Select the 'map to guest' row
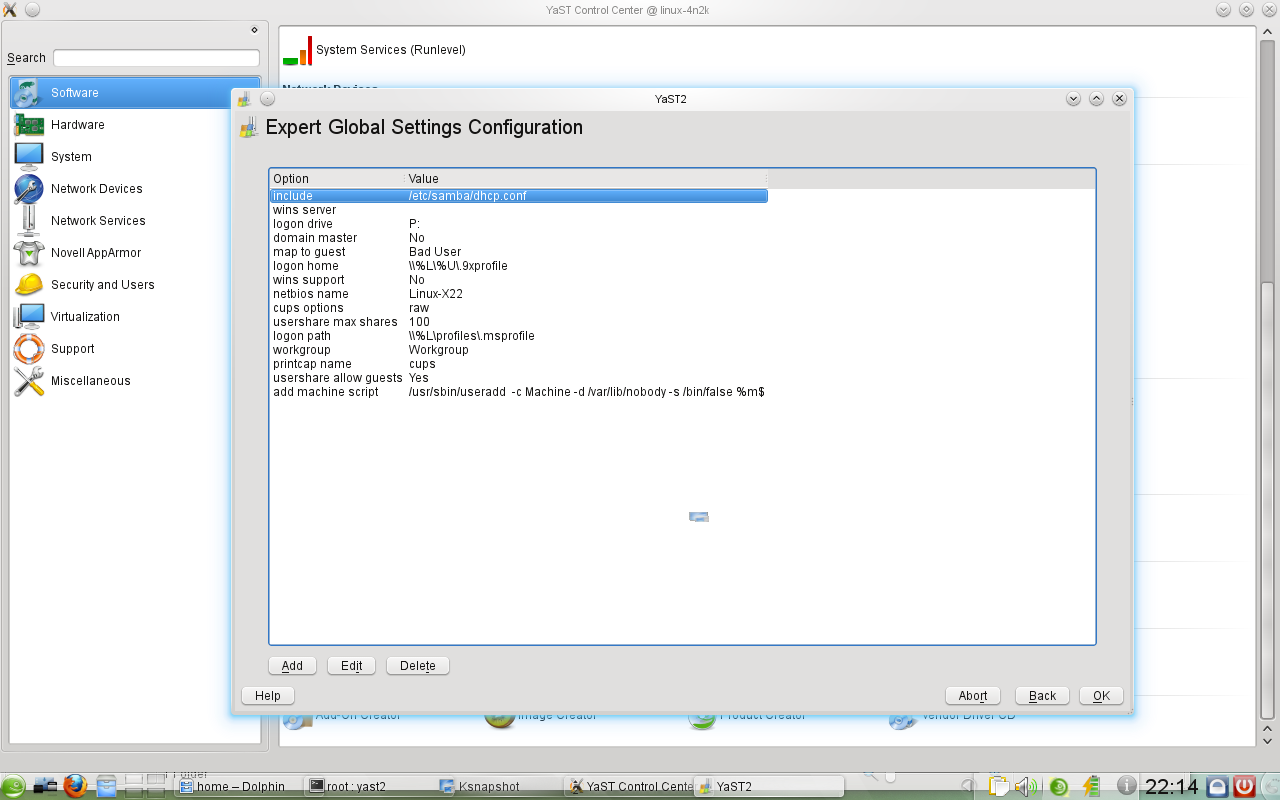Viewport: 1280px width, 800px height. 518,252
